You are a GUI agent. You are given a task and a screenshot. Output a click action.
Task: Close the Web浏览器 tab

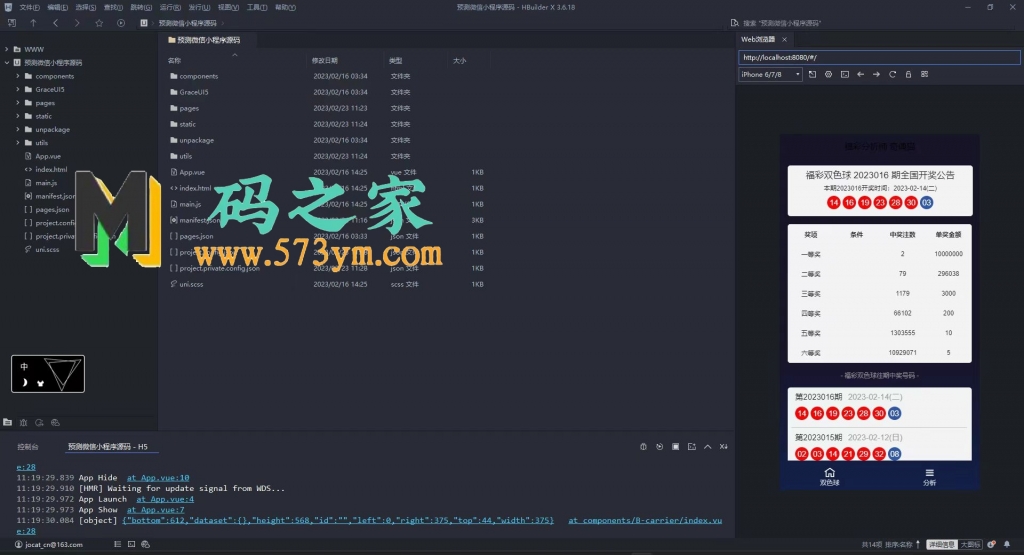click(x=784, y=40)
